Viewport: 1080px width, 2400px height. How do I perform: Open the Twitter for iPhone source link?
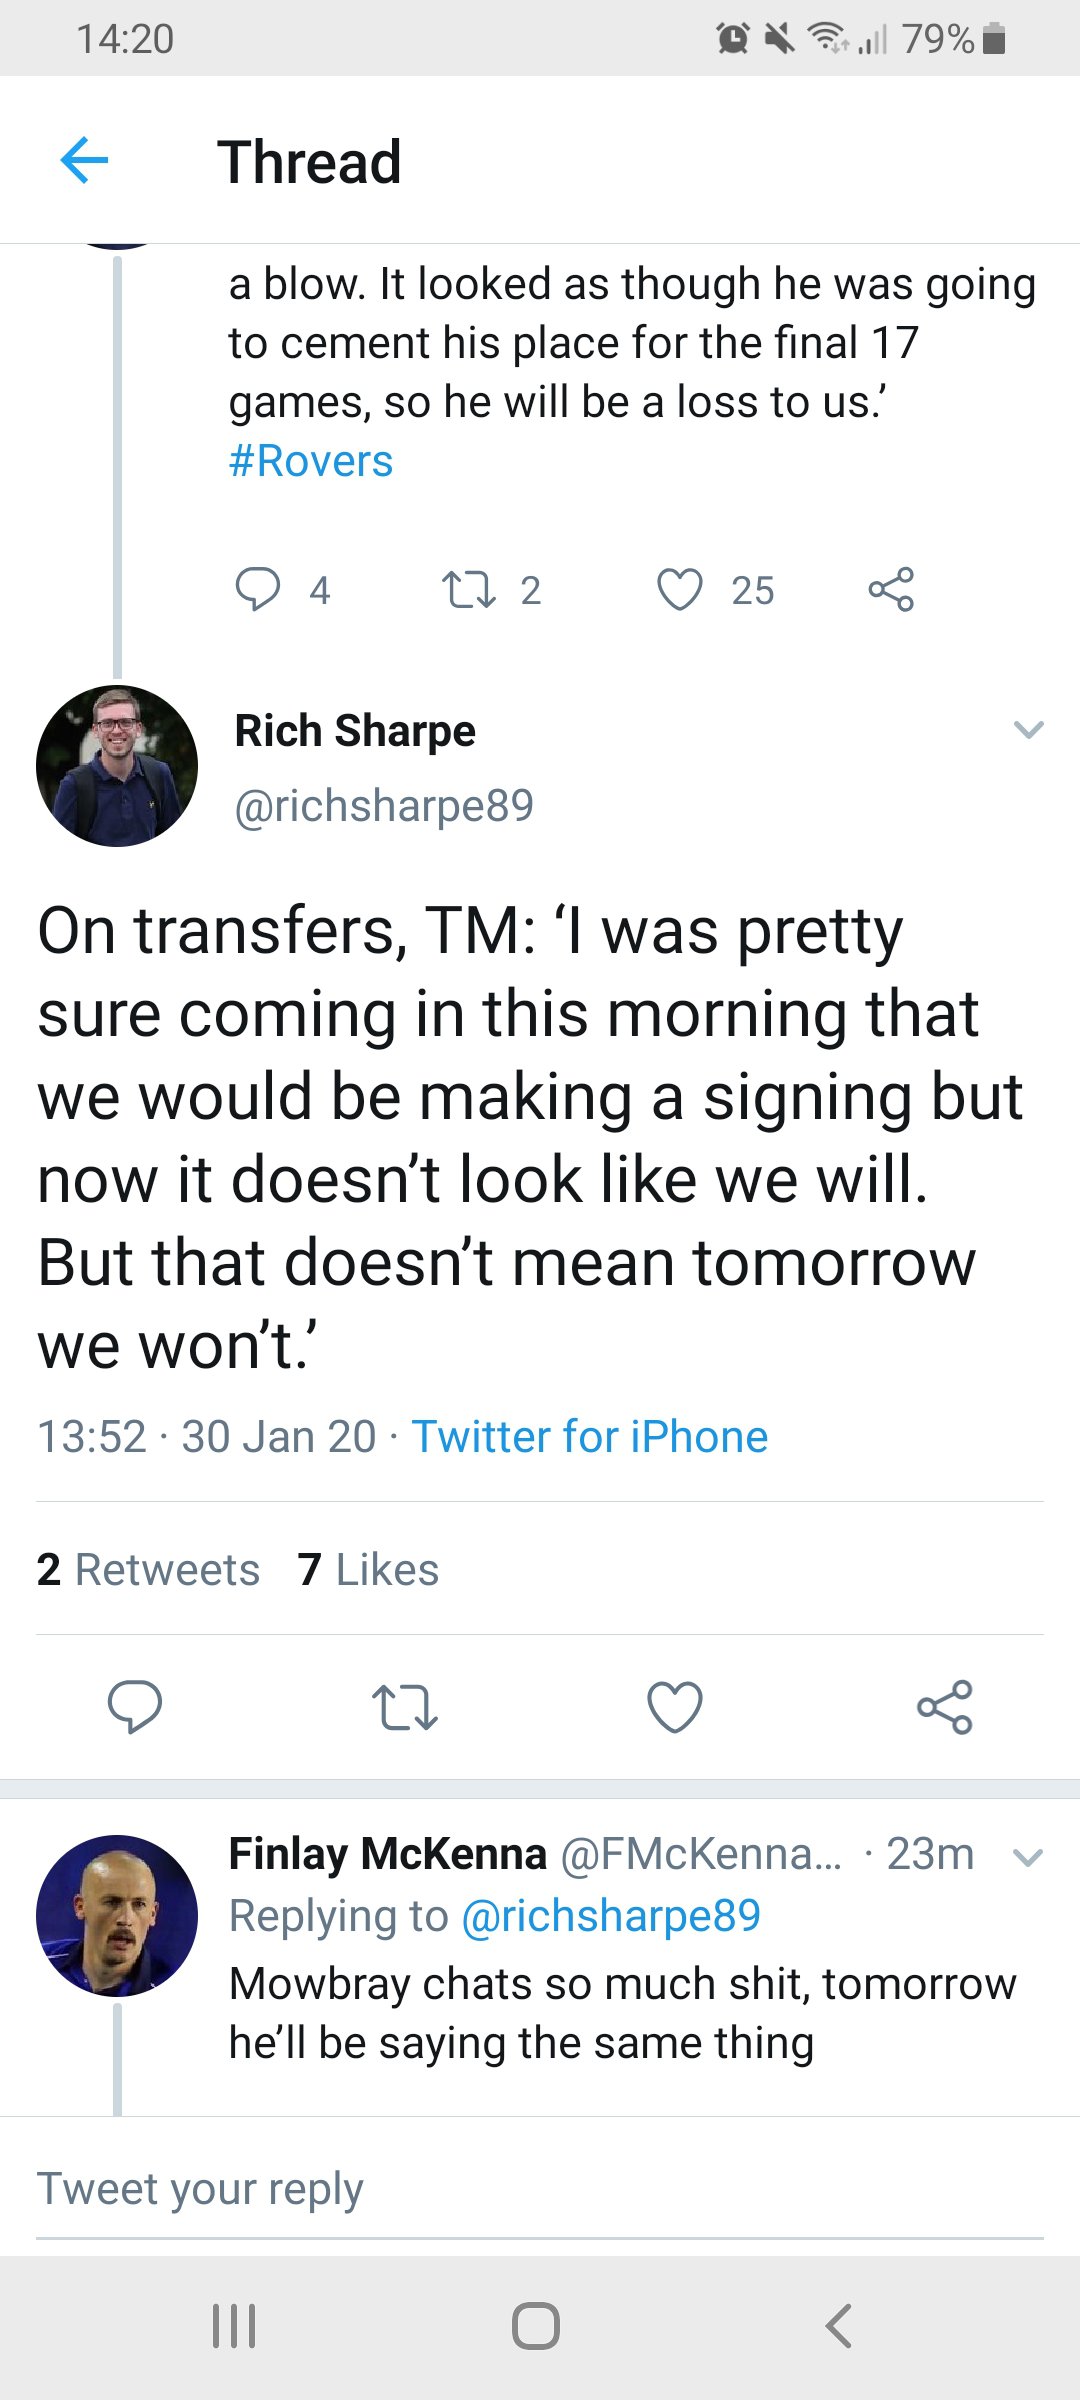click(x=590, y=1437)
